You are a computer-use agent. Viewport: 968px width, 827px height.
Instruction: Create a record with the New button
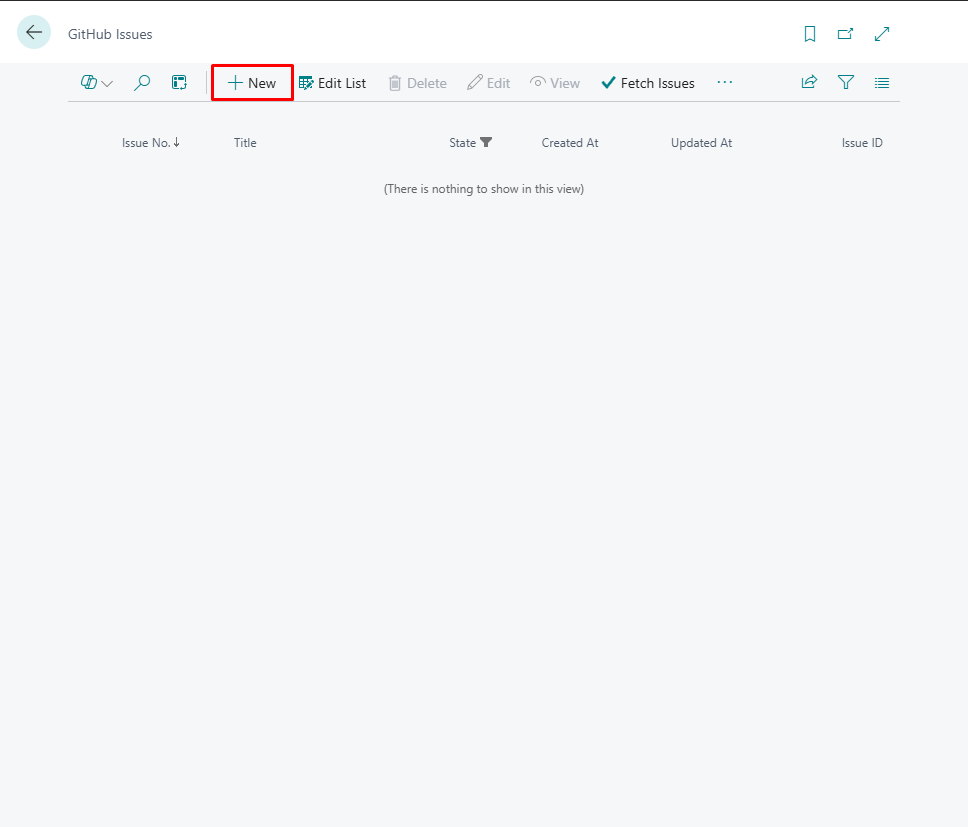coord(251,83)
